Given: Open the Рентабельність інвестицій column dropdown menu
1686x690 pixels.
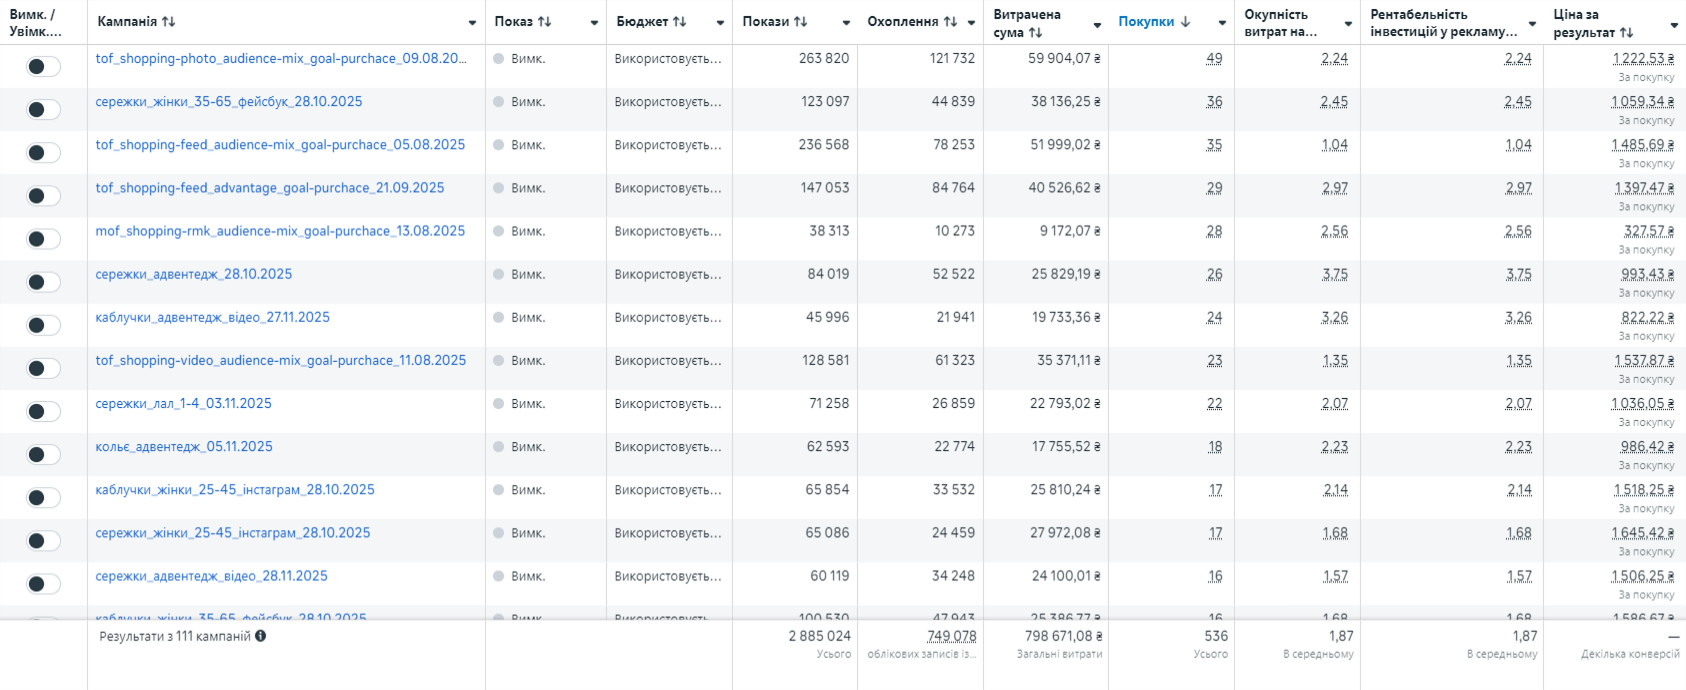Looking at the screenshot, I should point(1532,23).
